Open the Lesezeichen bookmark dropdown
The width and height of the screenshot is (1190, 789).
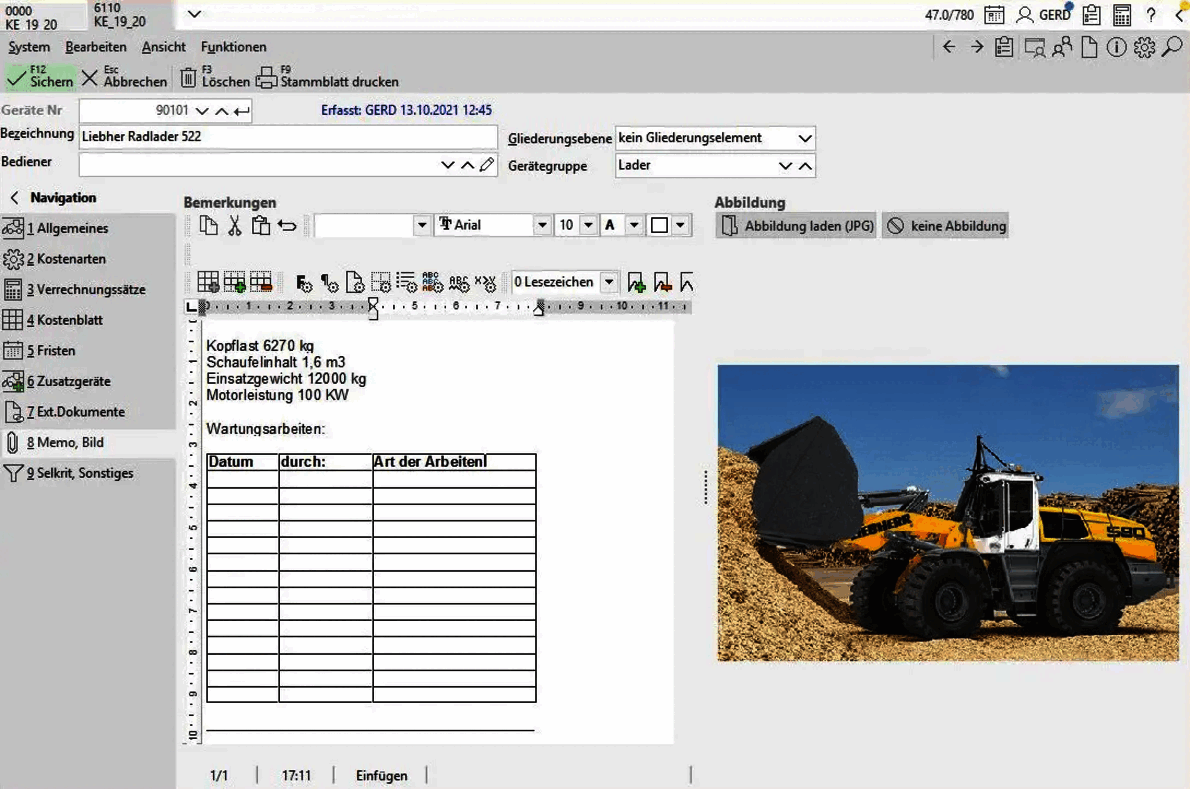608,283
